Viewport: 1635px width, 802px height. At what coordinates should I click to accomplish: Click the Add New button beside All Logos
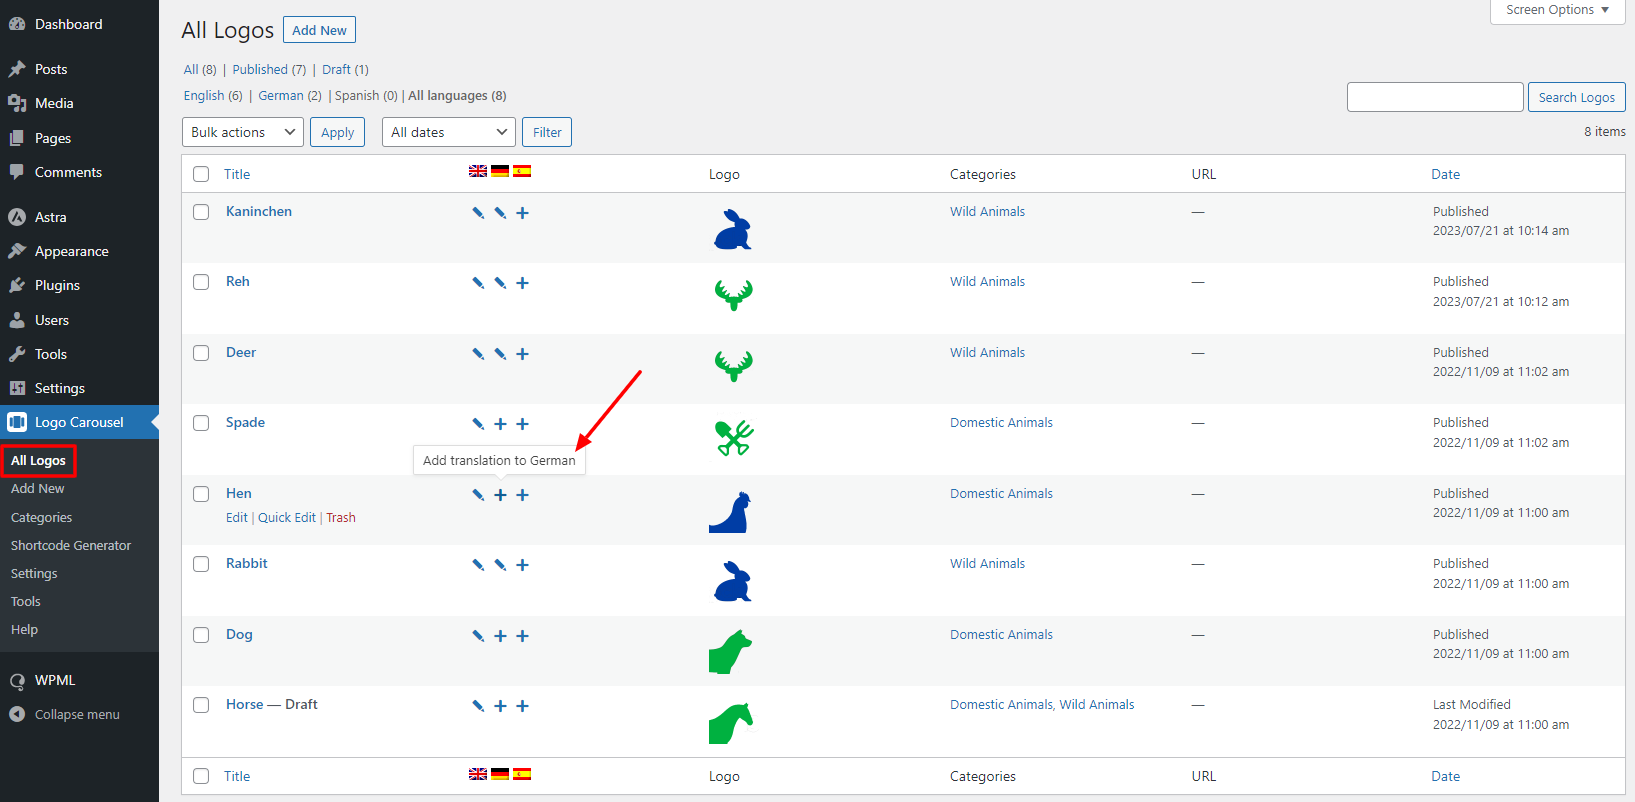click(319, 30)
